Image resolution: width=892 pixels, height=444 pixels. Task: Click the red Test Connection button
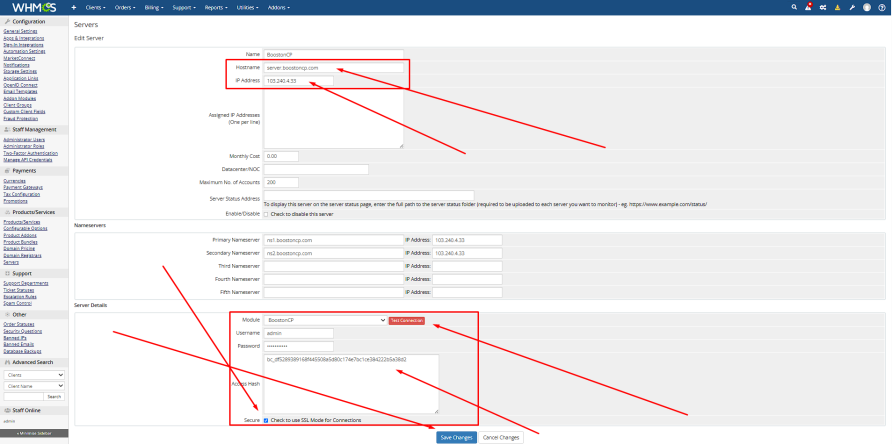(407, 320)
